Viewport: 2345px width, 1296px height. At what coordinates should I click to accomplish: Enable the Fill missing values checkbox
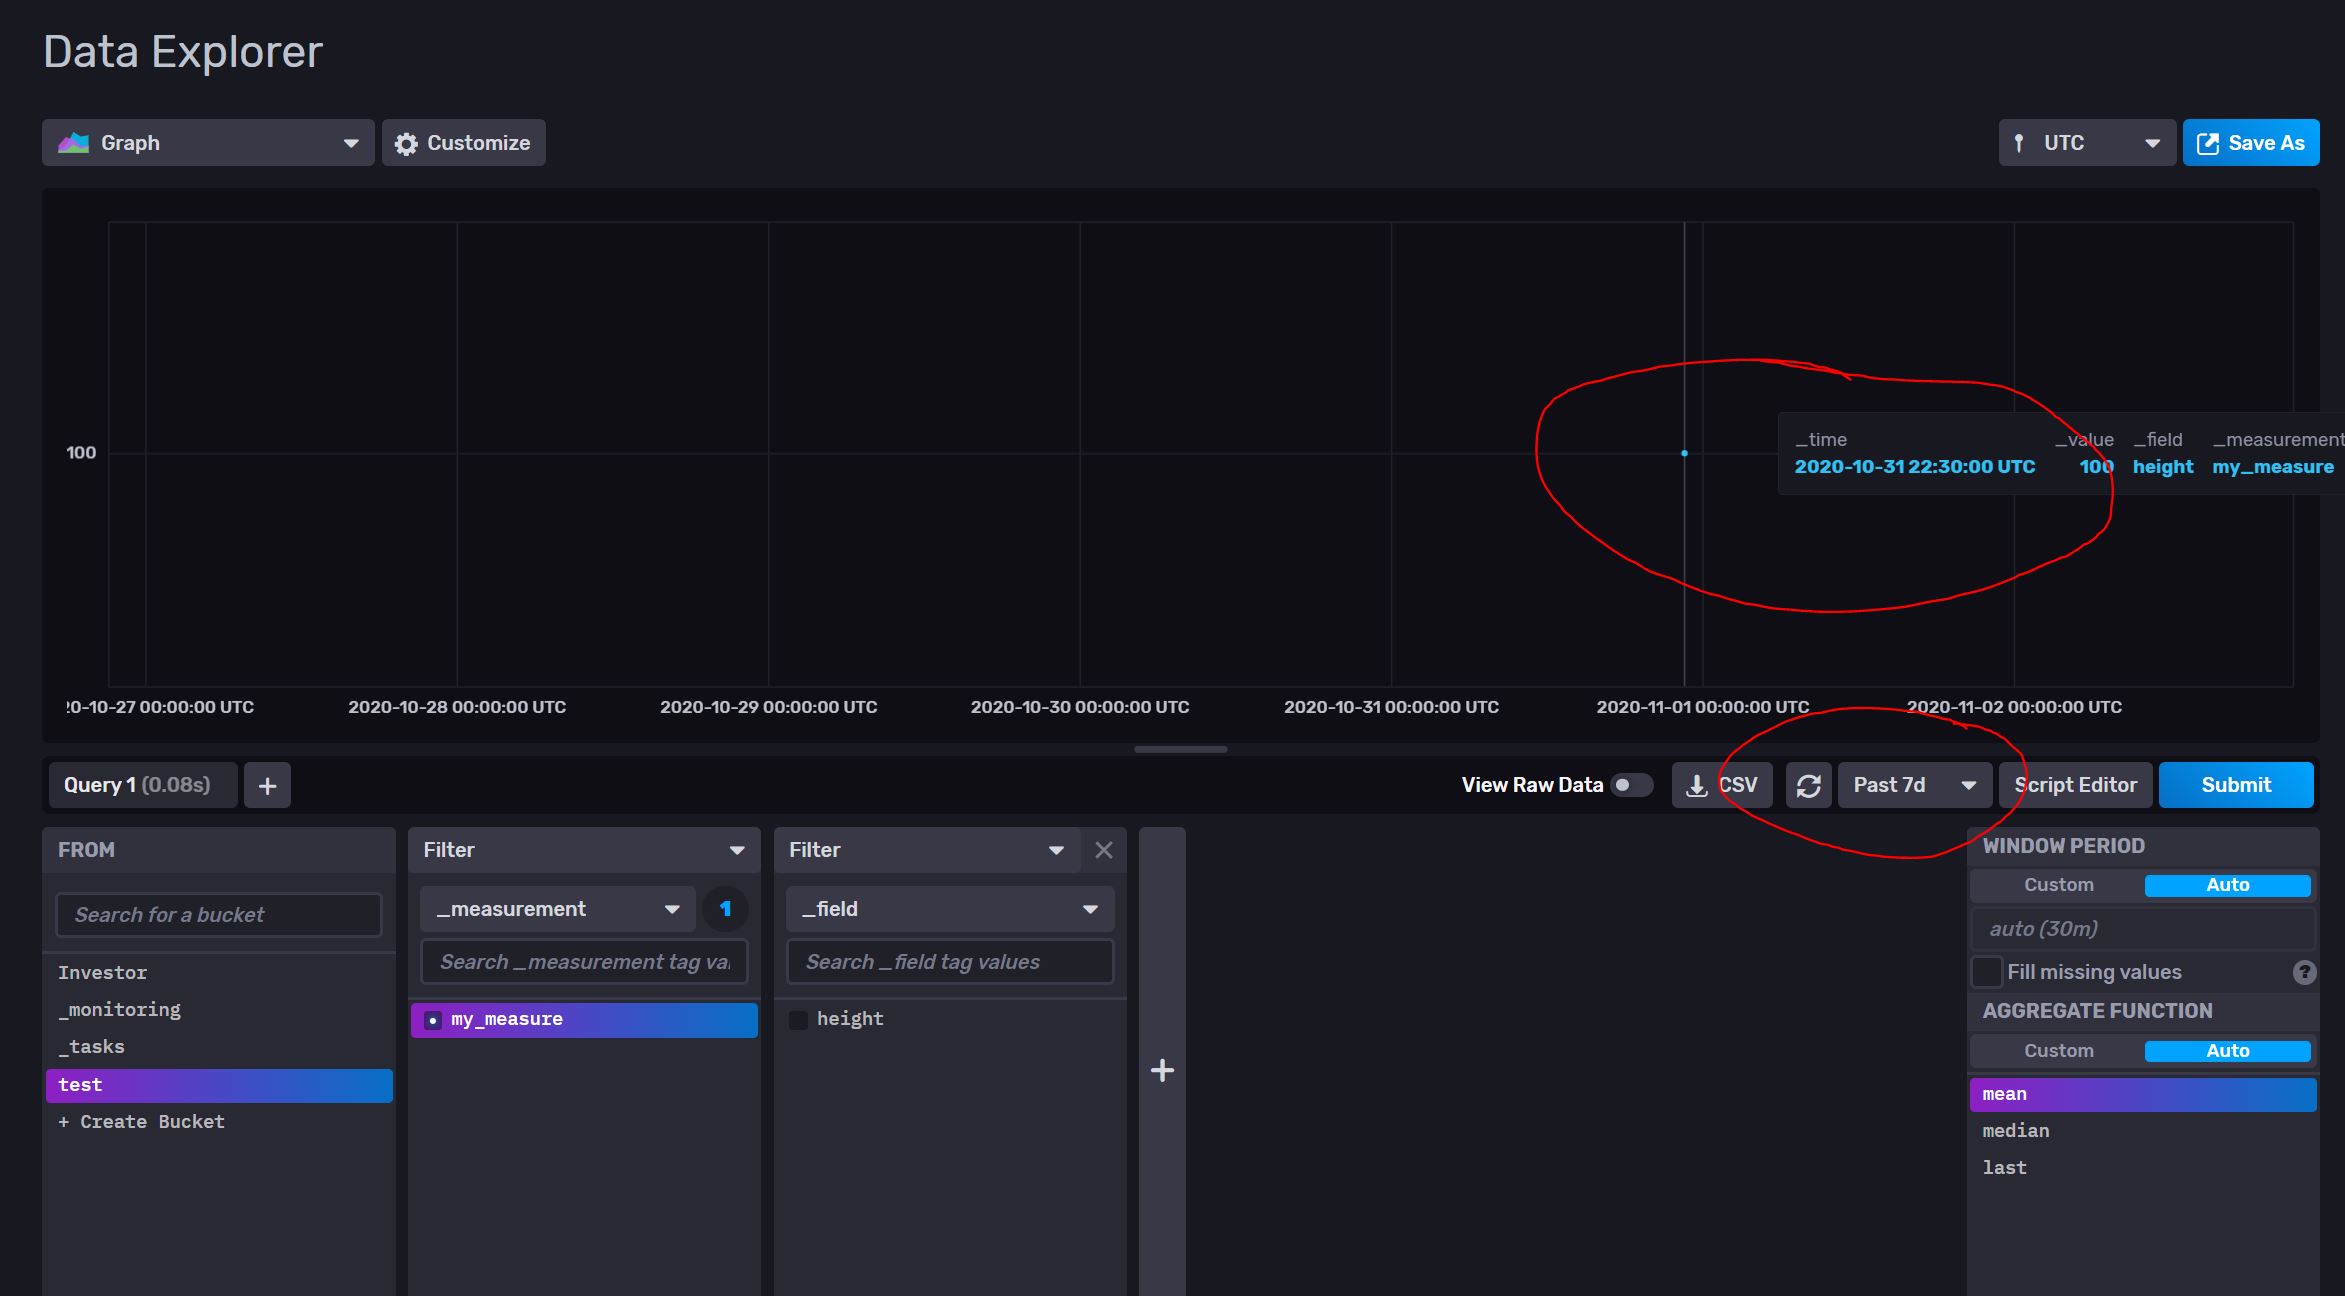(1987, 972)
